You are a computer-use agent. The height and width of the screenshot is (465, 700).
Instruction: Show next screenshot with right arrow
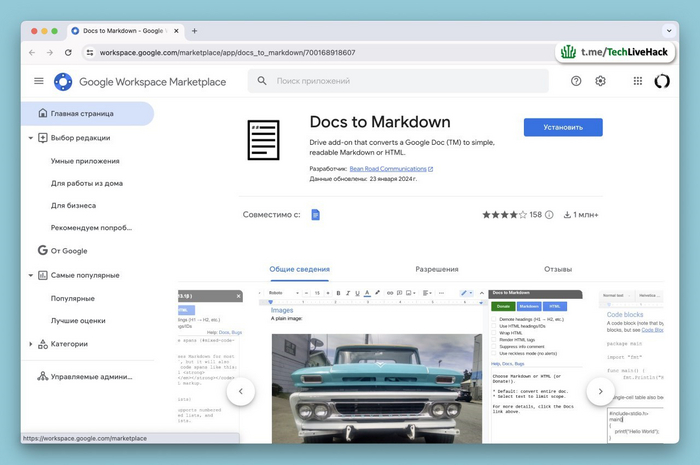[x=600, y=391]
